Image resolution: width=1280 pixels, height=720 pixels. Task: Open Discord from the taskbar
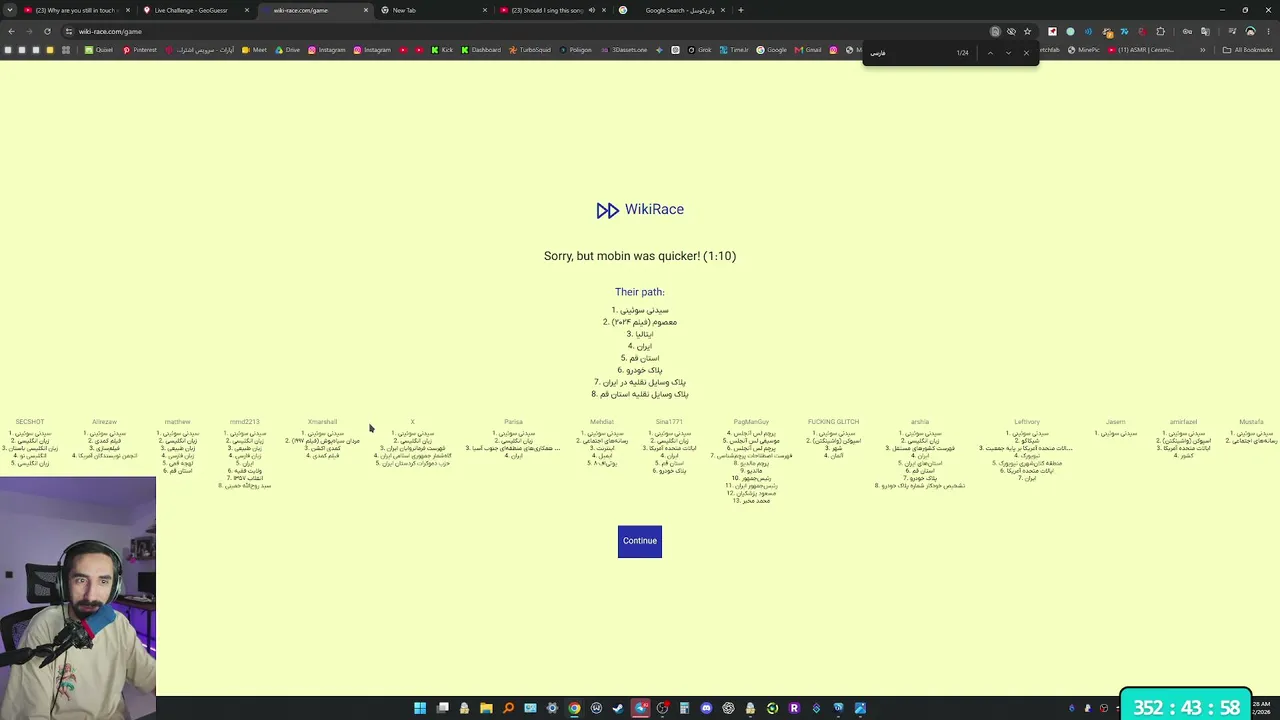point(706,708)
